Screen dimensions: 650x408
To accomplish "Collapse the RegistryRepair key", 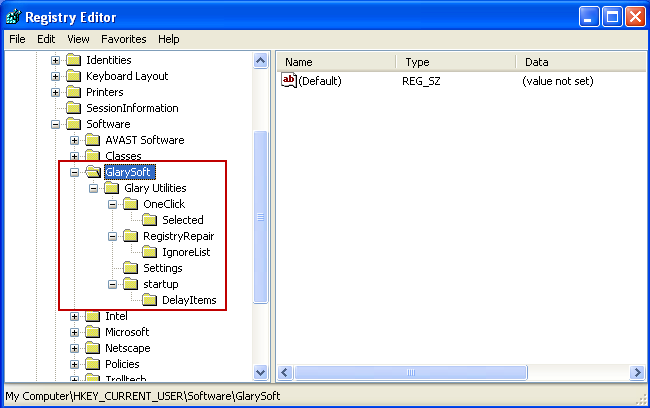I will click(112, 236).
